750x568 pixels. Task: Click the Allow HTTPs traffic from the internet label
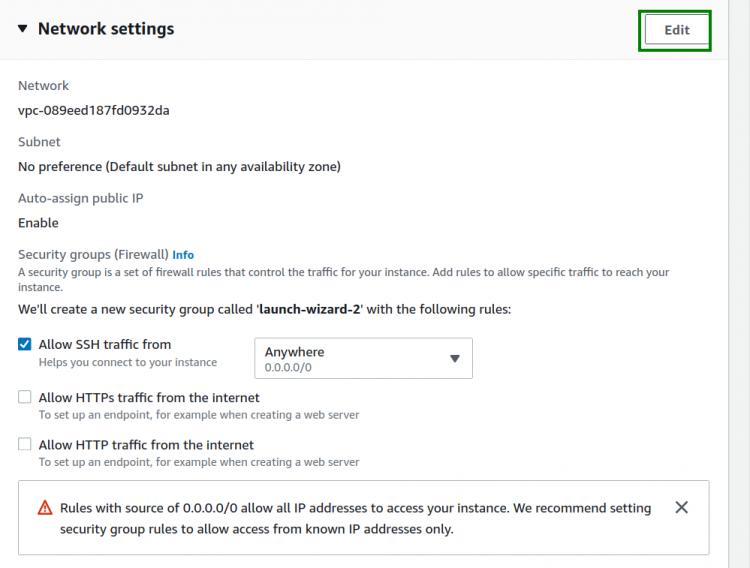coord(149,397)
